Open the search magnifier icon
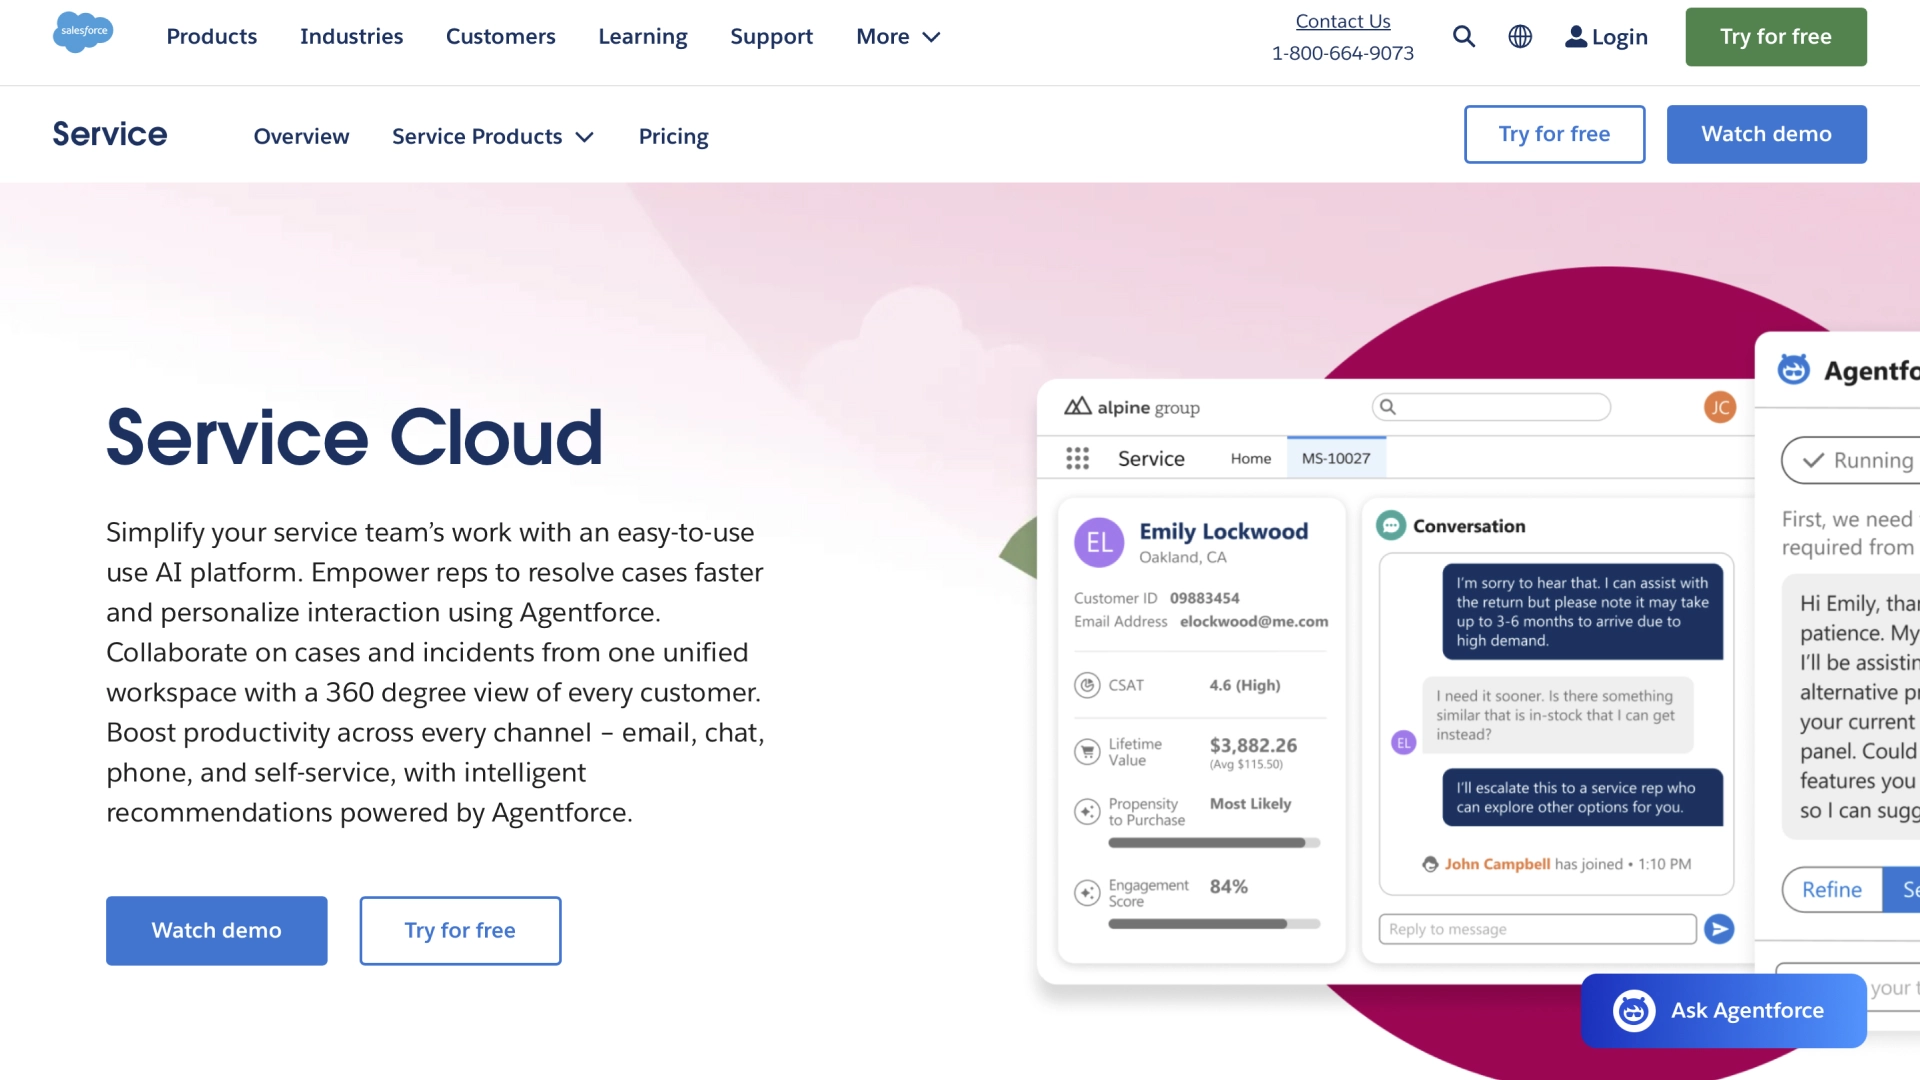The width and height of the screenshot is (1920, 1080). click(1464, 36)
